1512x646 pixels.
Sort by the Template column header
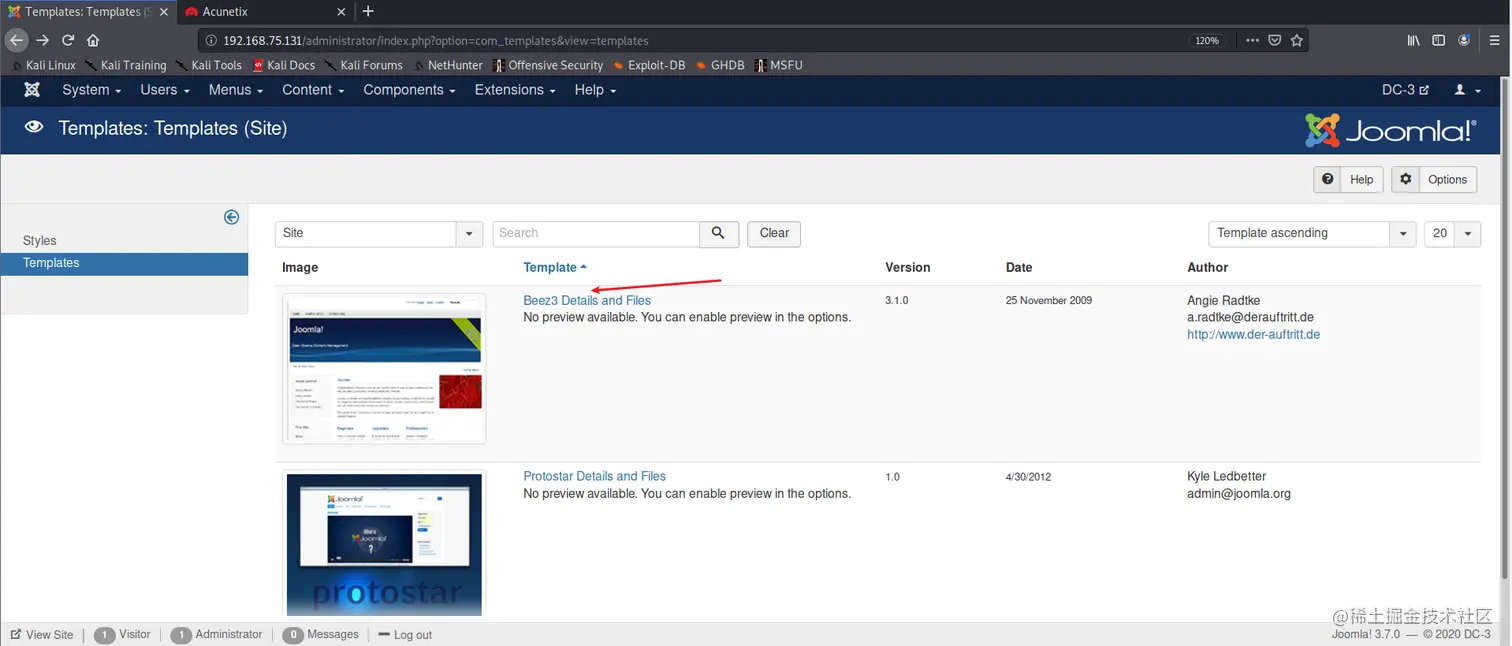[555, 268]
